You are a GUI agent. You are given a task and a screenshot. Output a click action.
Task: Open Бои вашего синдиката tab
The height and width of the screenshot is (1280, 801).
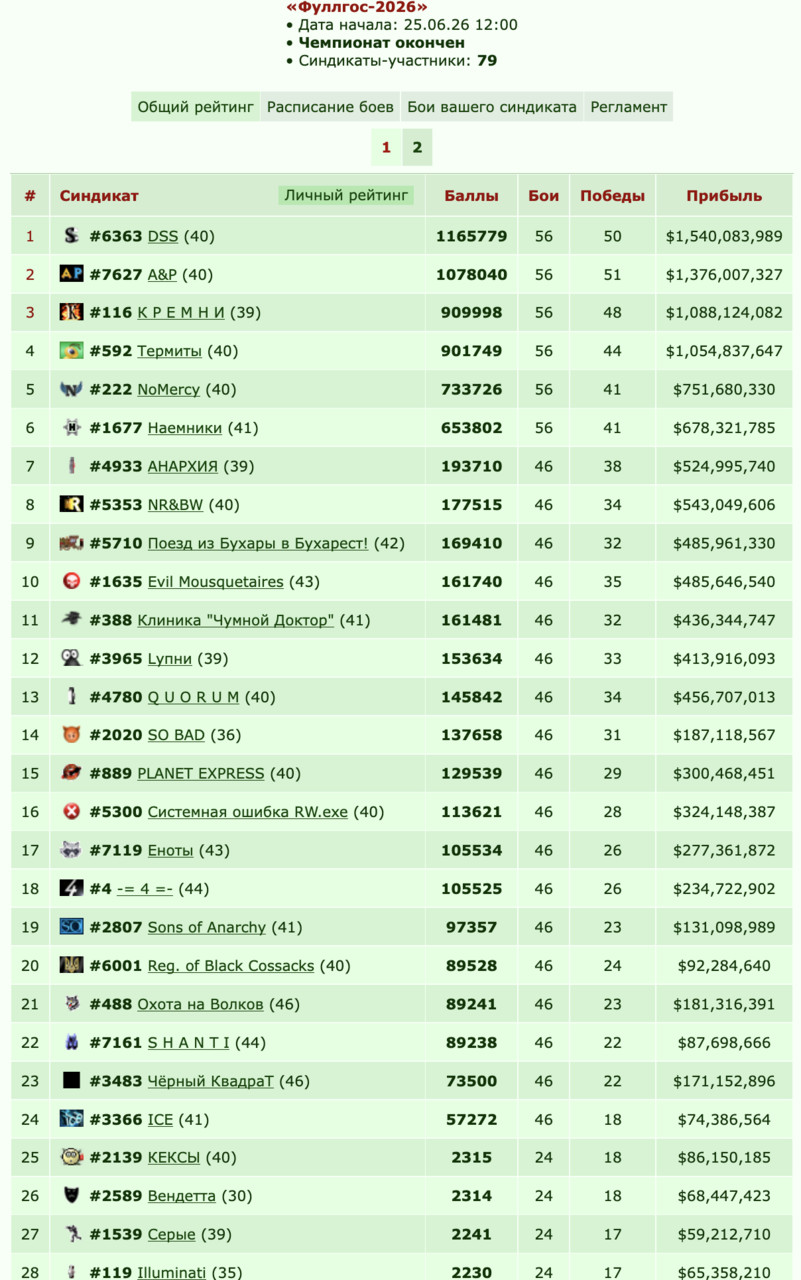492,107
